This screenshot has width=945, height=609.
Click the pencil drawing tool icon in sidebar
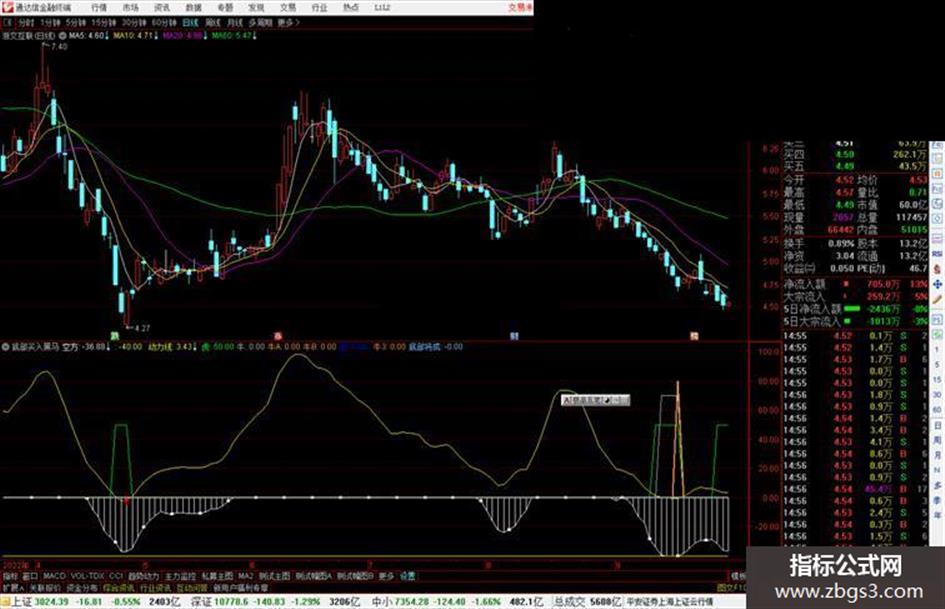coord(937,299)
